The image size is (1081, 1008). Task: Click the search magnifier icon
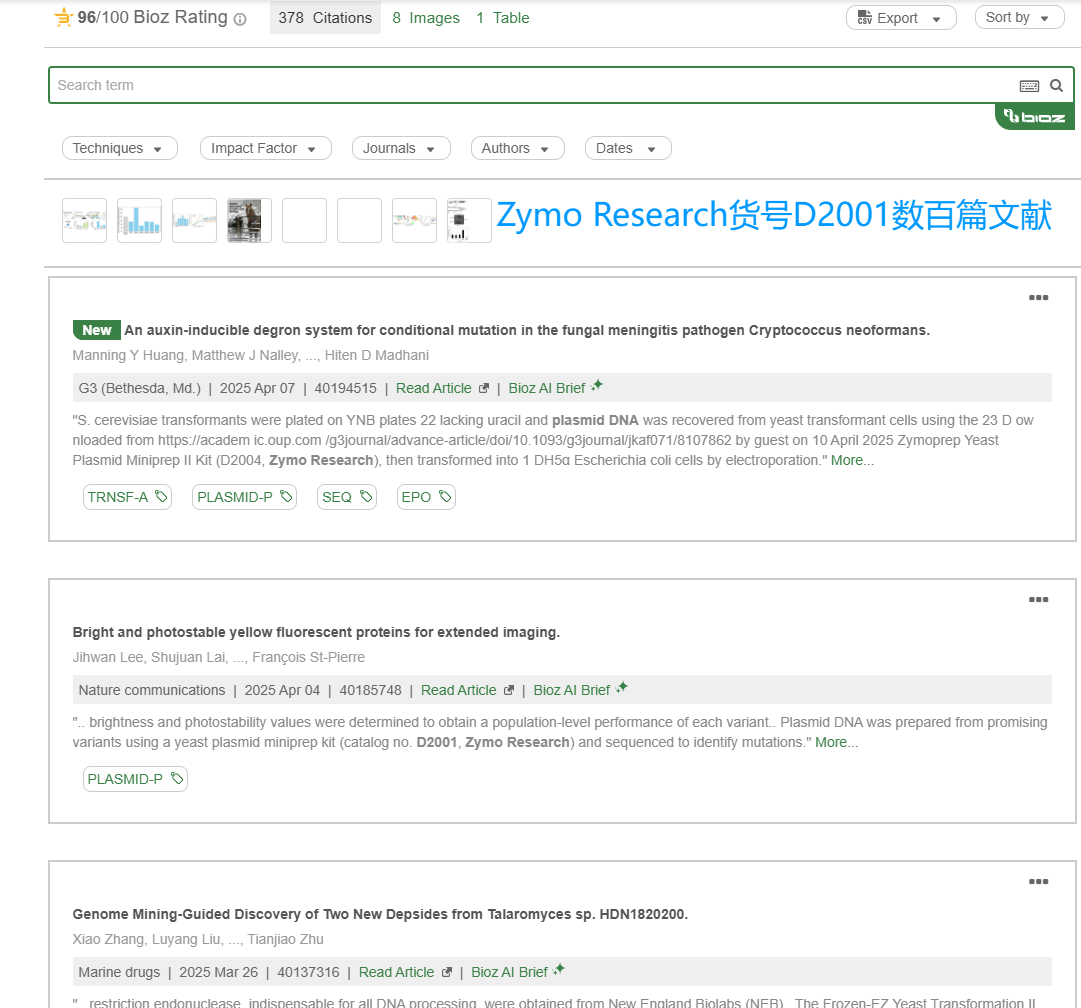1056,85
